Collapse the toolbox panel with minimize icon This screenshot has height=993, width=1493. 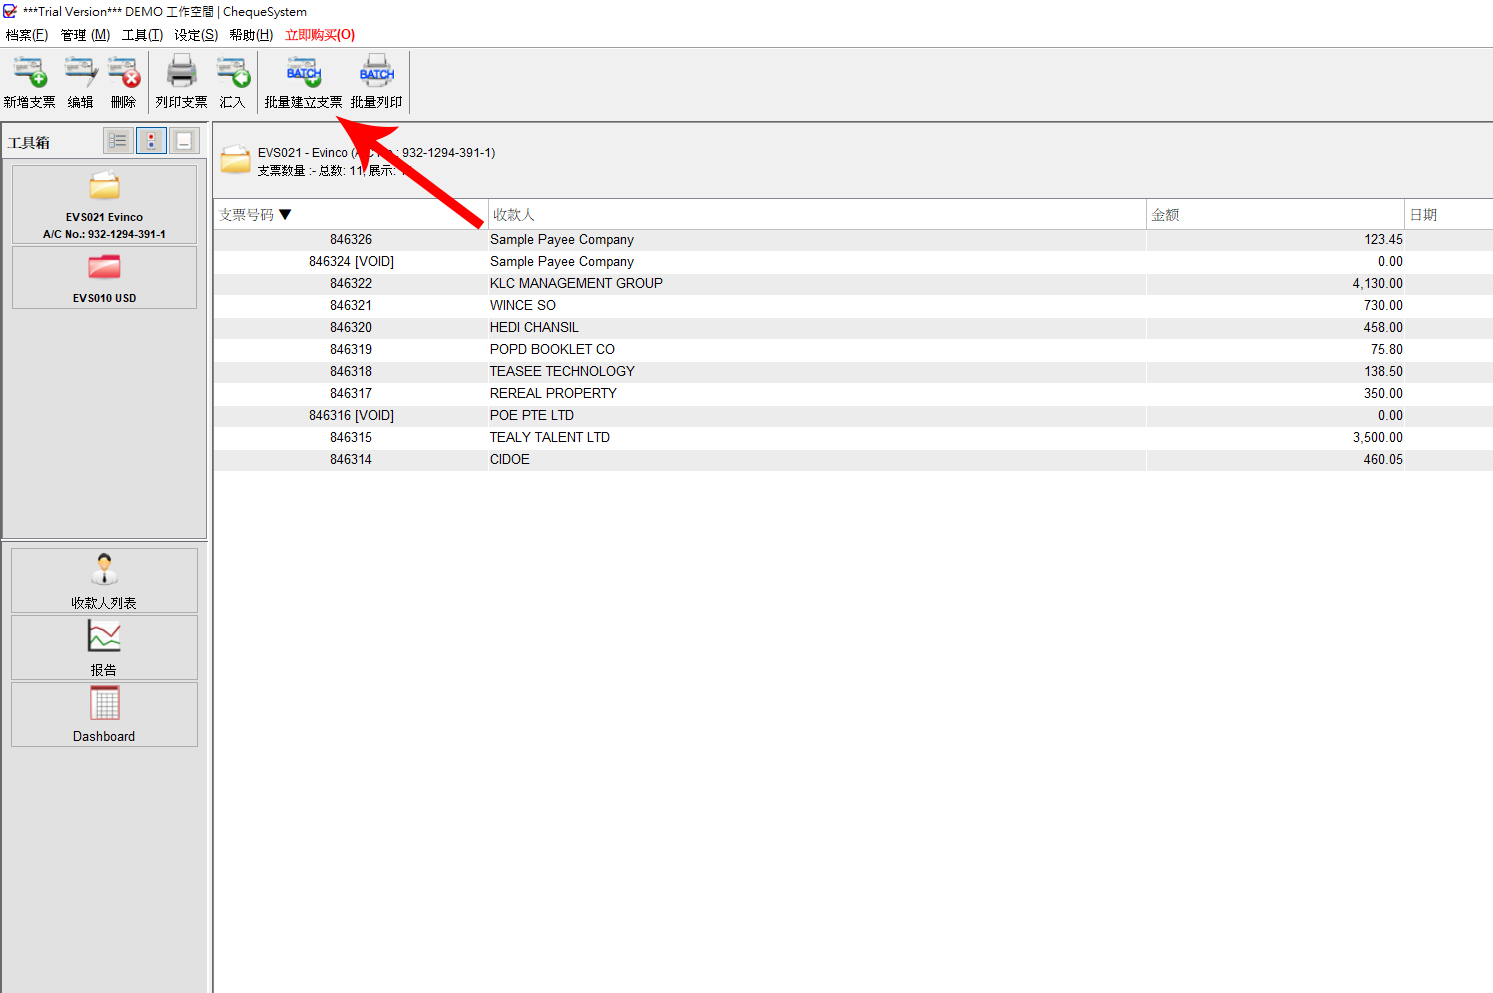(184, 141)
